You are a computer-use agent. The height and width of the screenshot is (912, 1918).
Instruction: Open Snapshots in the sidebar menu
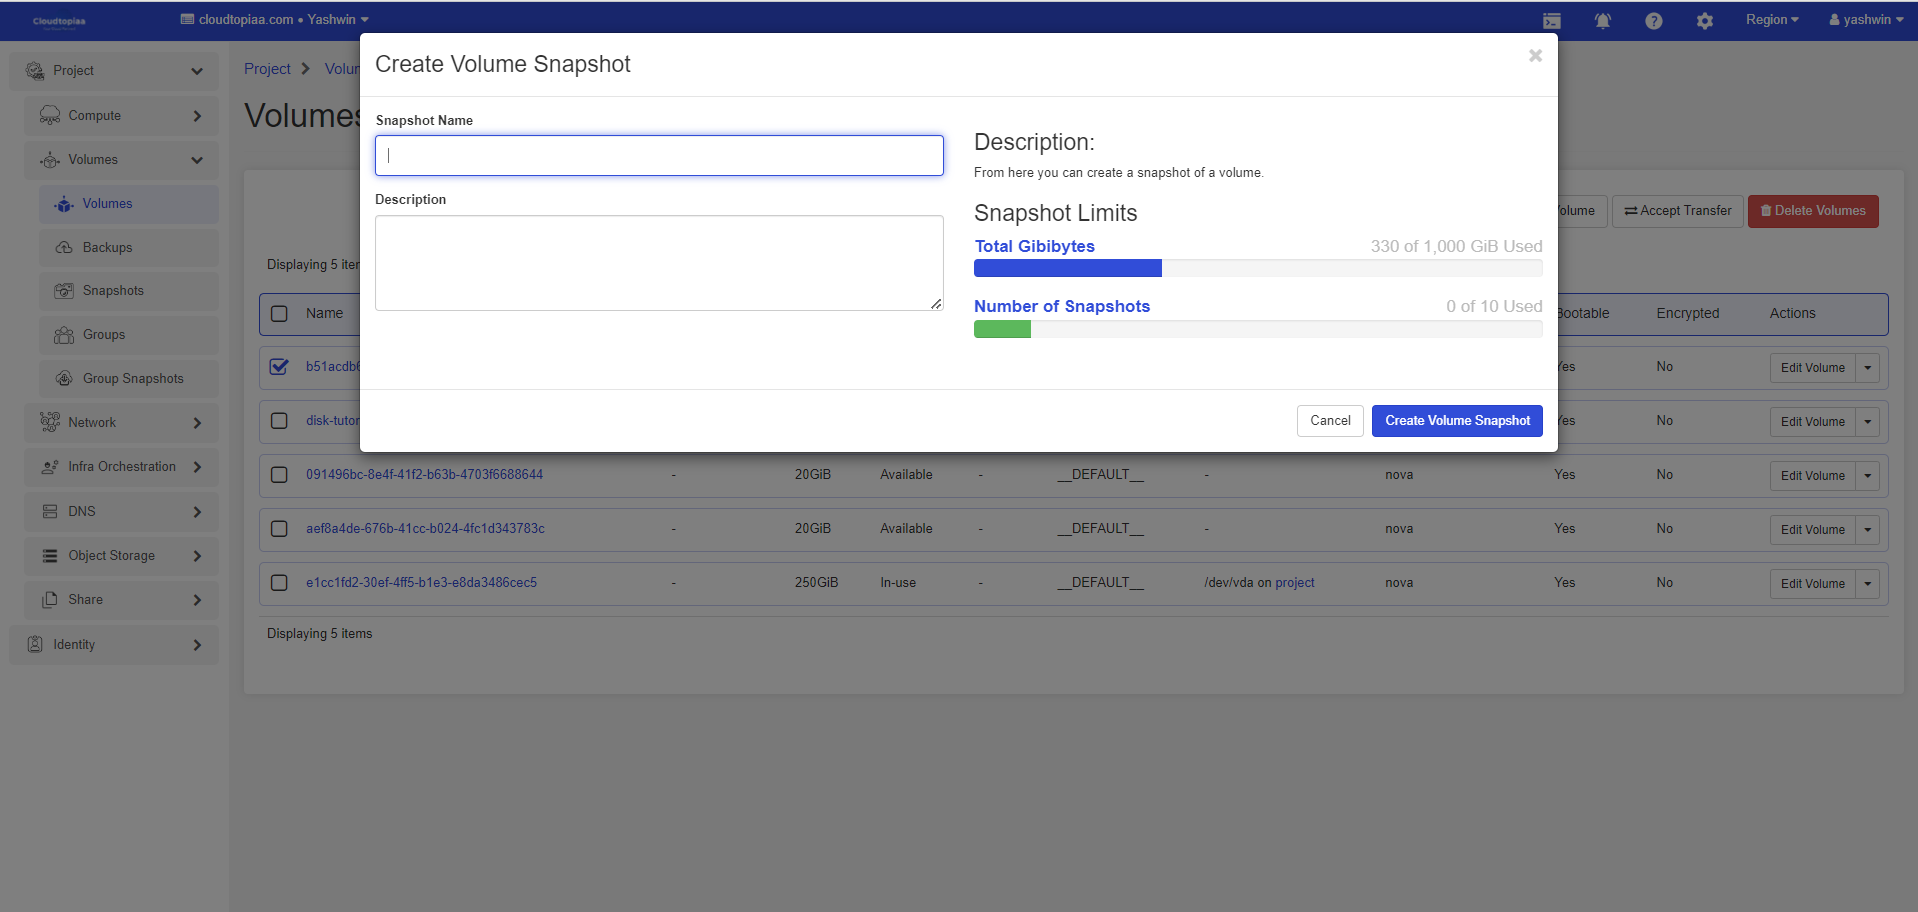click(x=113, y=291)
